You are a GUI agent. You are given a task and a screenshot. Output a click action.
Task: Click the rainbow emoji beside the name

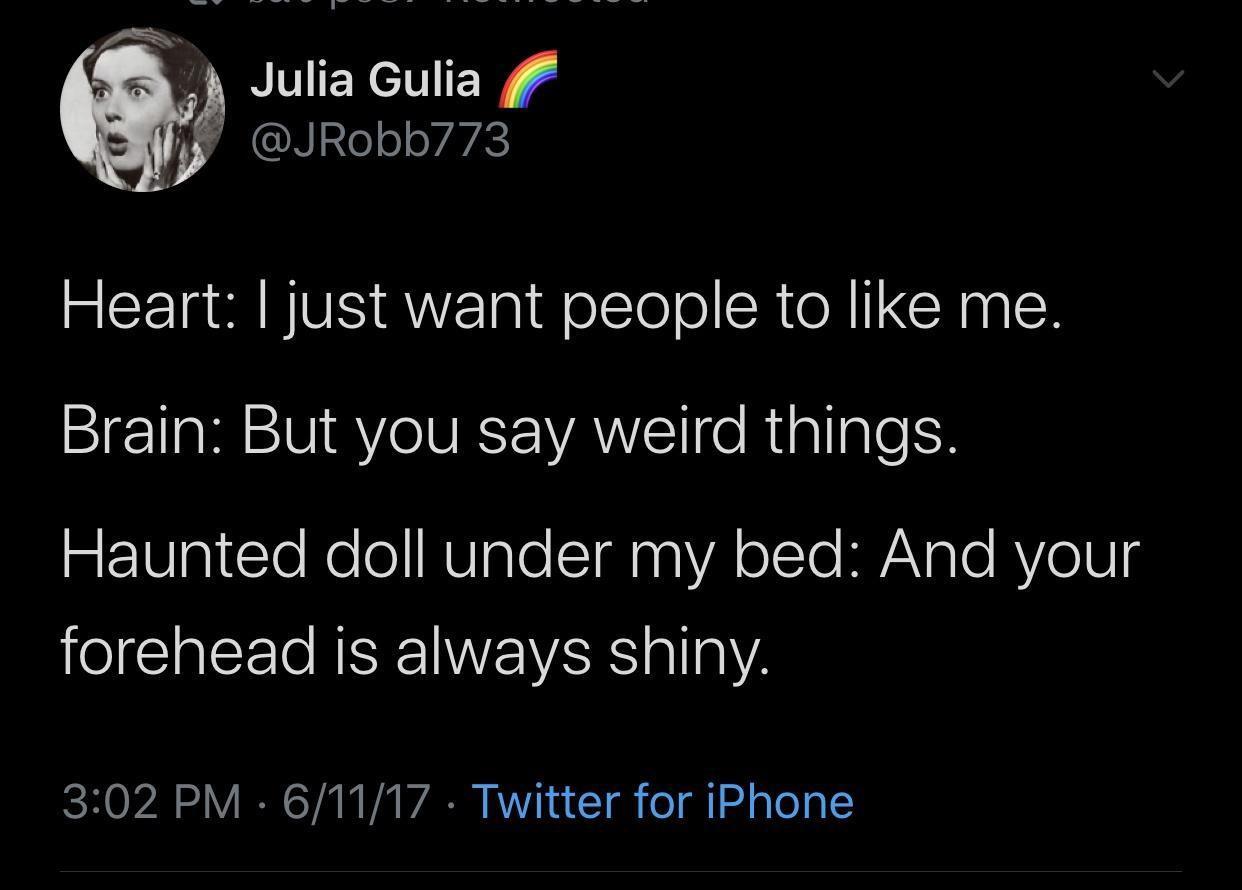pyautogui.click(x=525, y=80)
